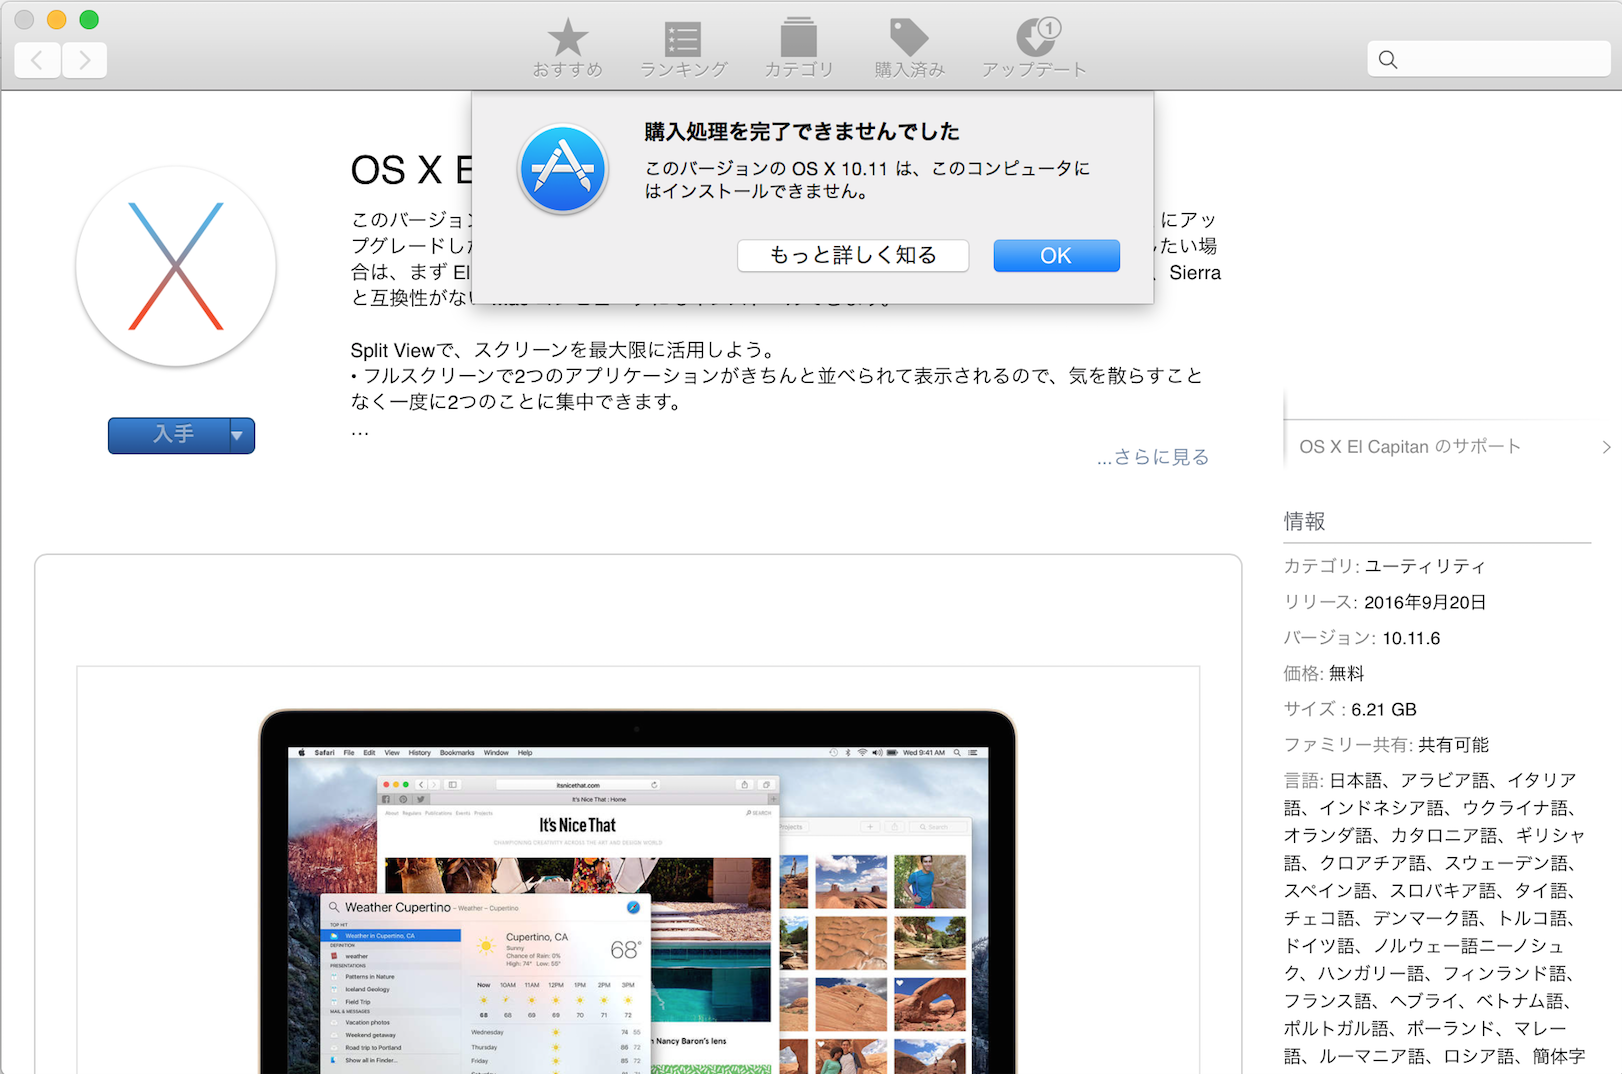This screenshot has width=1622, height=1074.
Task: Click the App Store icon in the dialog
Action: pyautogui.click(x=563, y=169)
